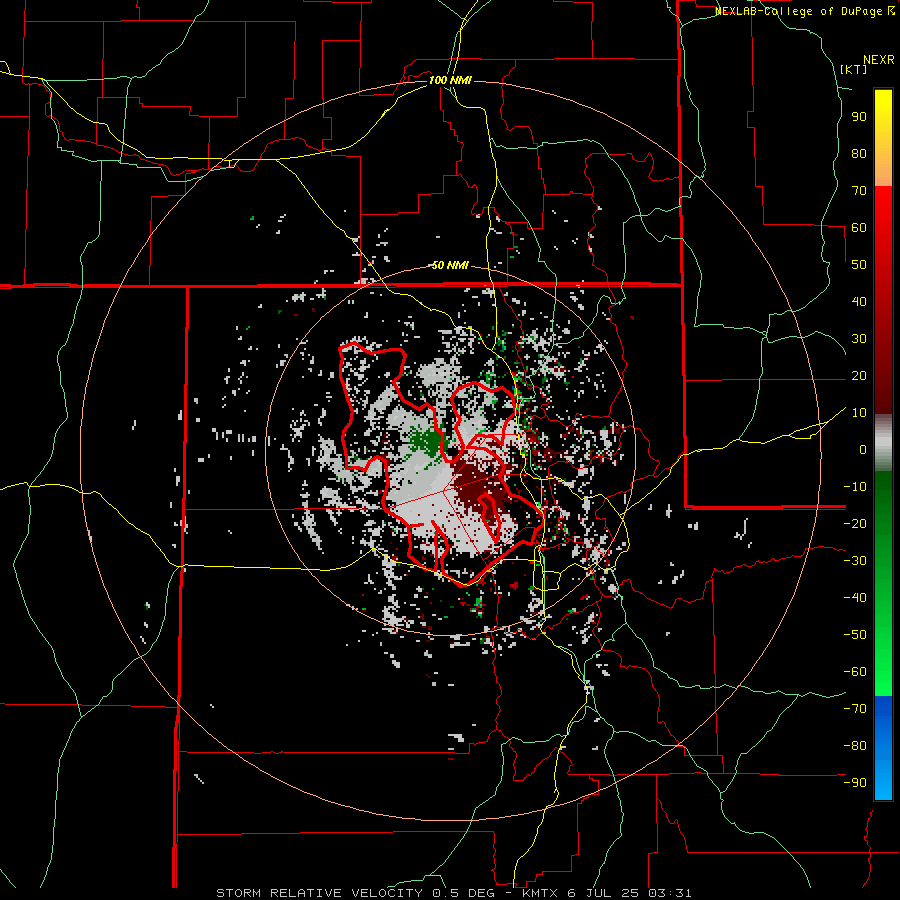This screenshot has width=900, height=900.
Task: Select the 60 tick label on the scale
Action: [x=859, y=227]
